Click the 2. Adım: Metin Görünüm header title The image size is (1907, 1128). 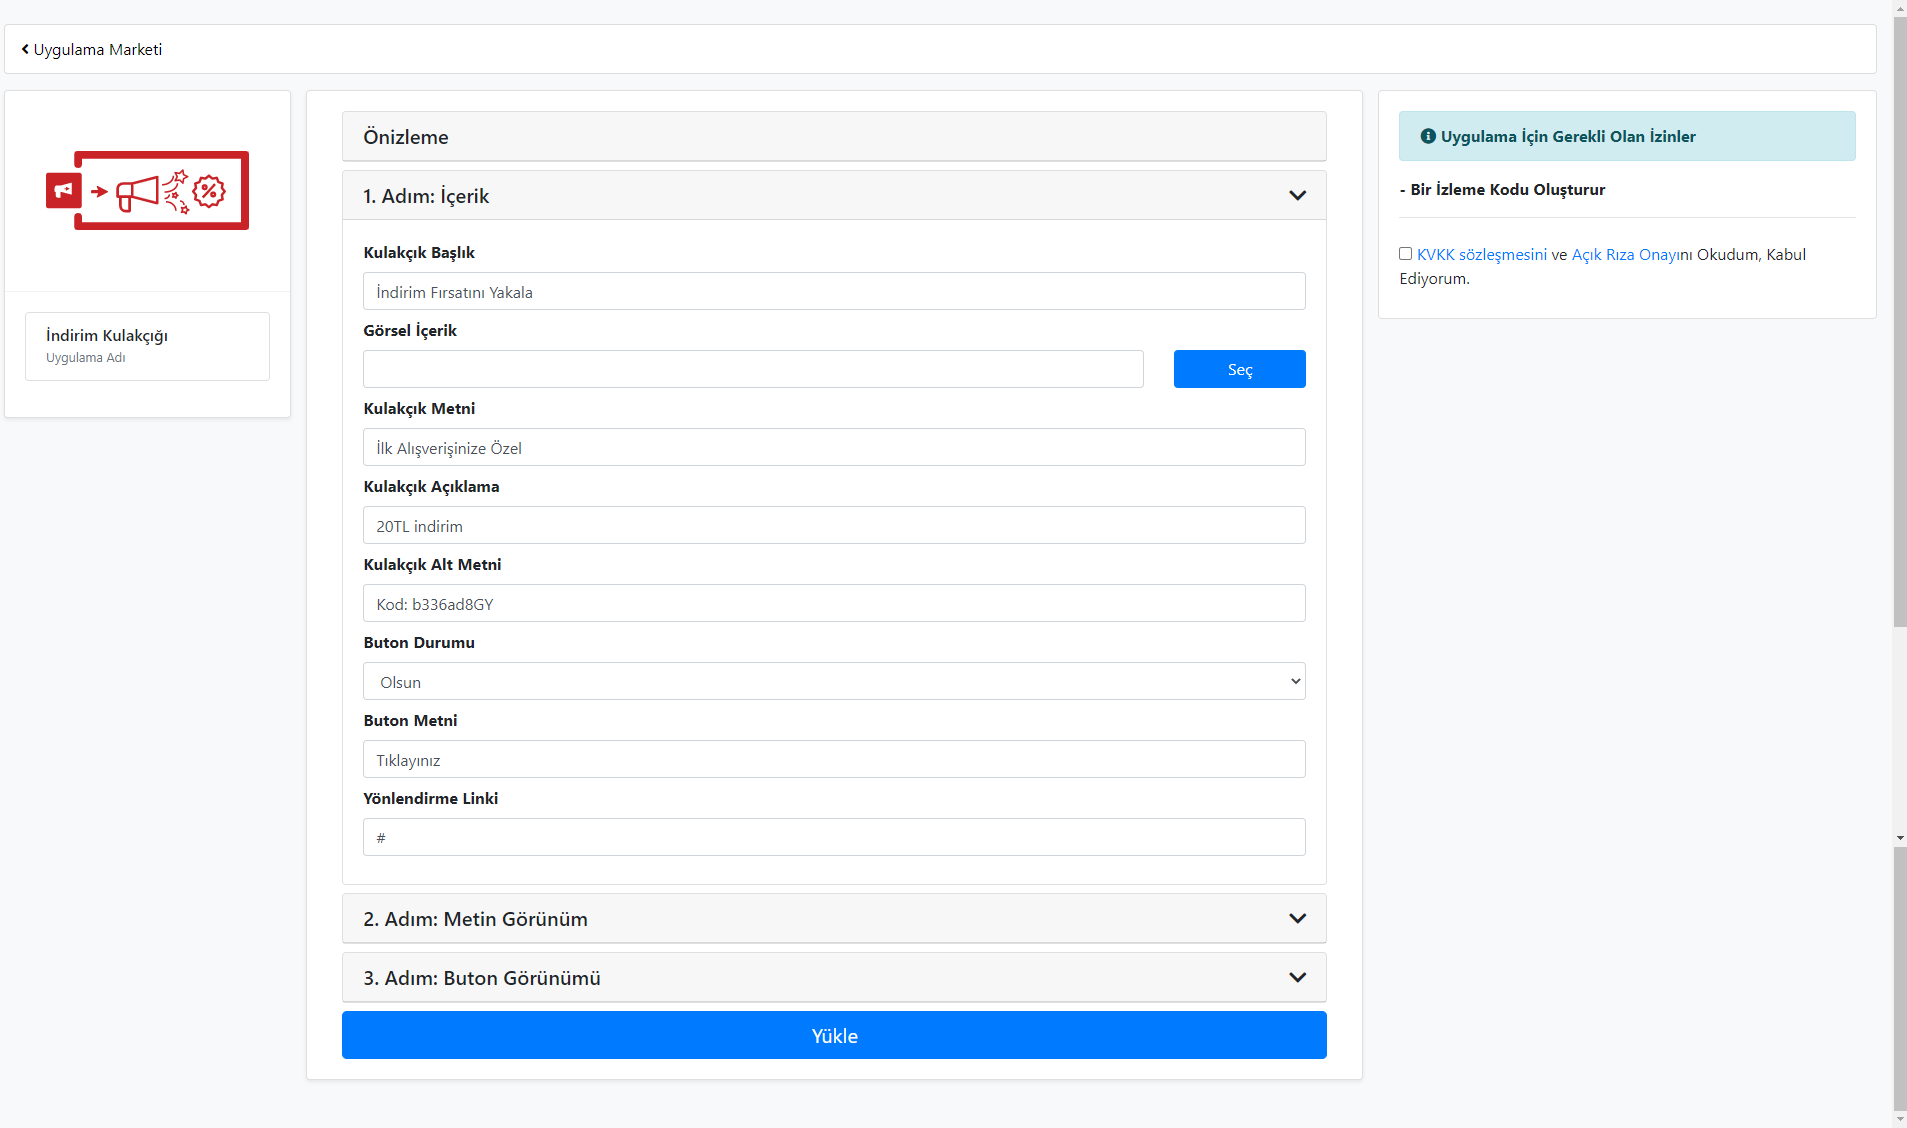click(475, 919)
